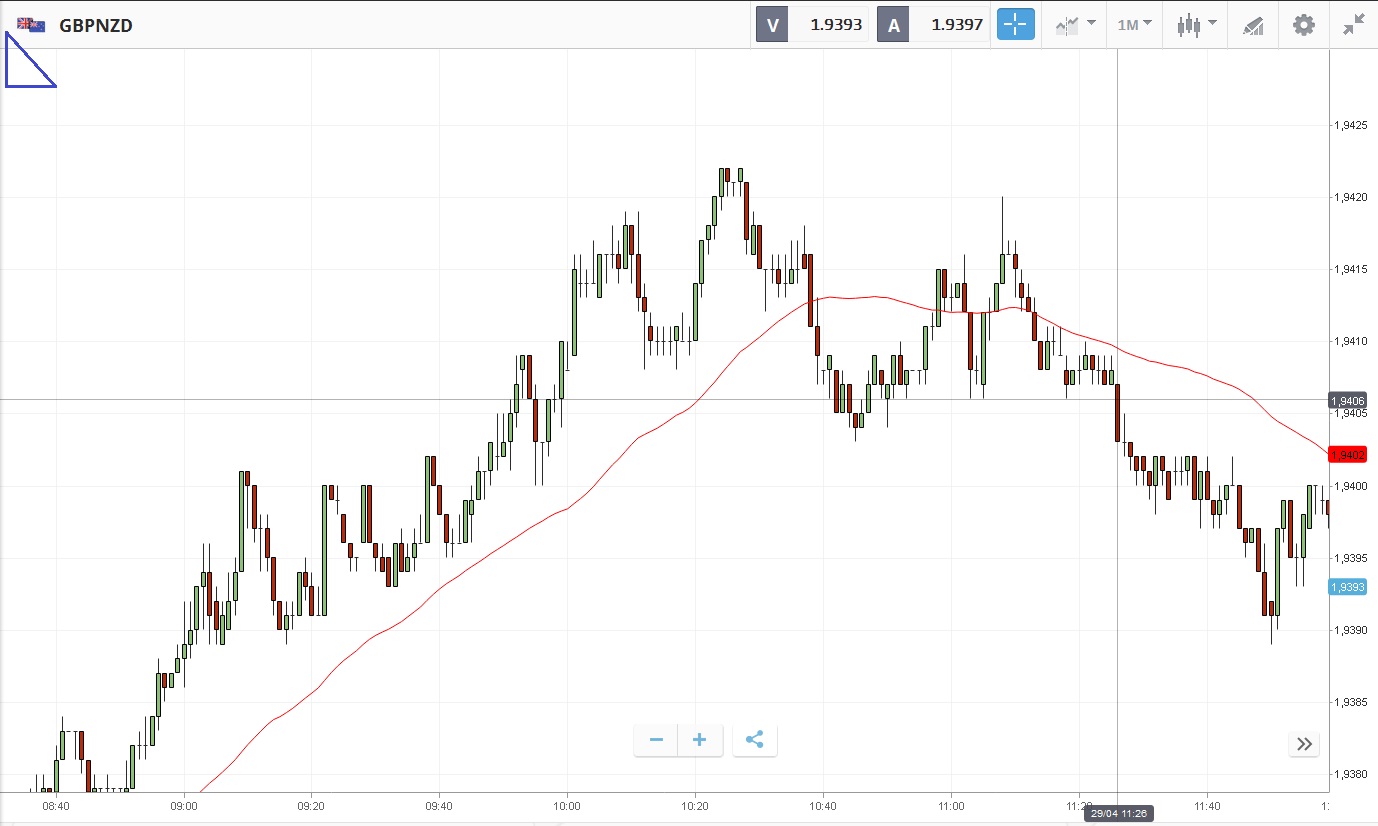1378x826 pixels.
Task: Zoom in with the plus button
Action: pyautogui.click(x=700, y=740)
